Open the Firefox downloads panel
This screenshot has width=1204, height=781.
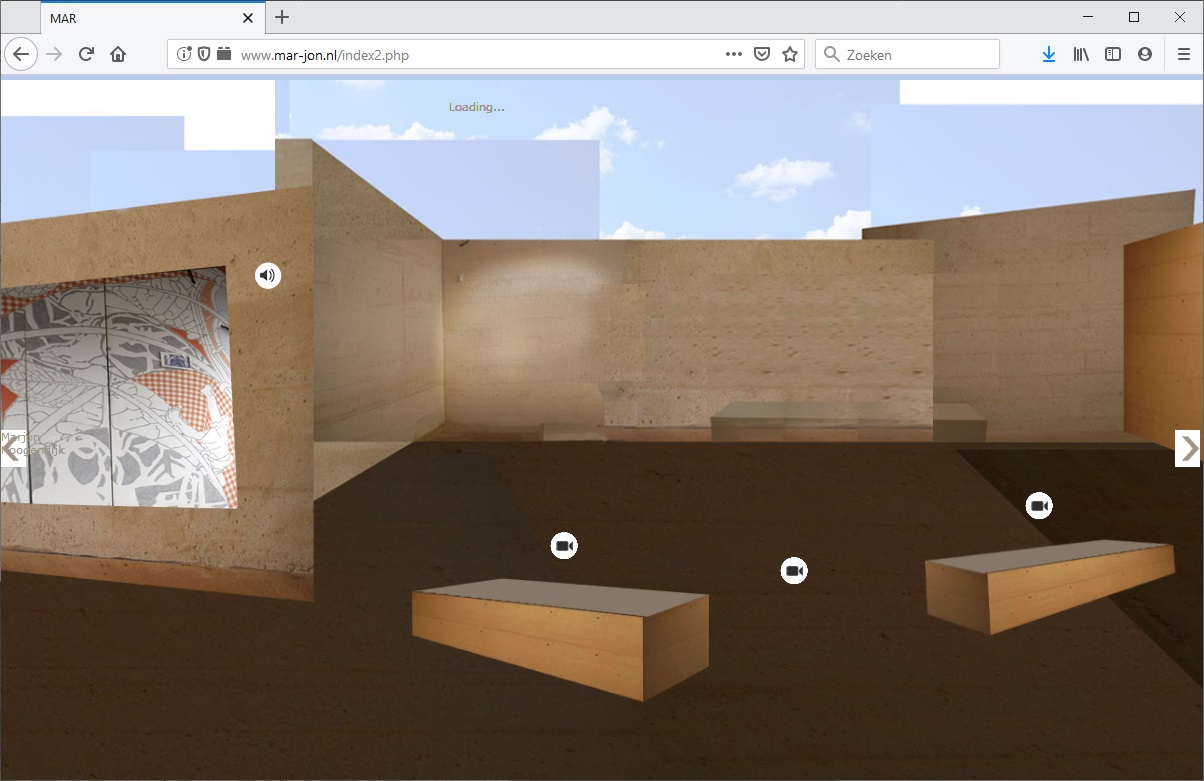1048,55
